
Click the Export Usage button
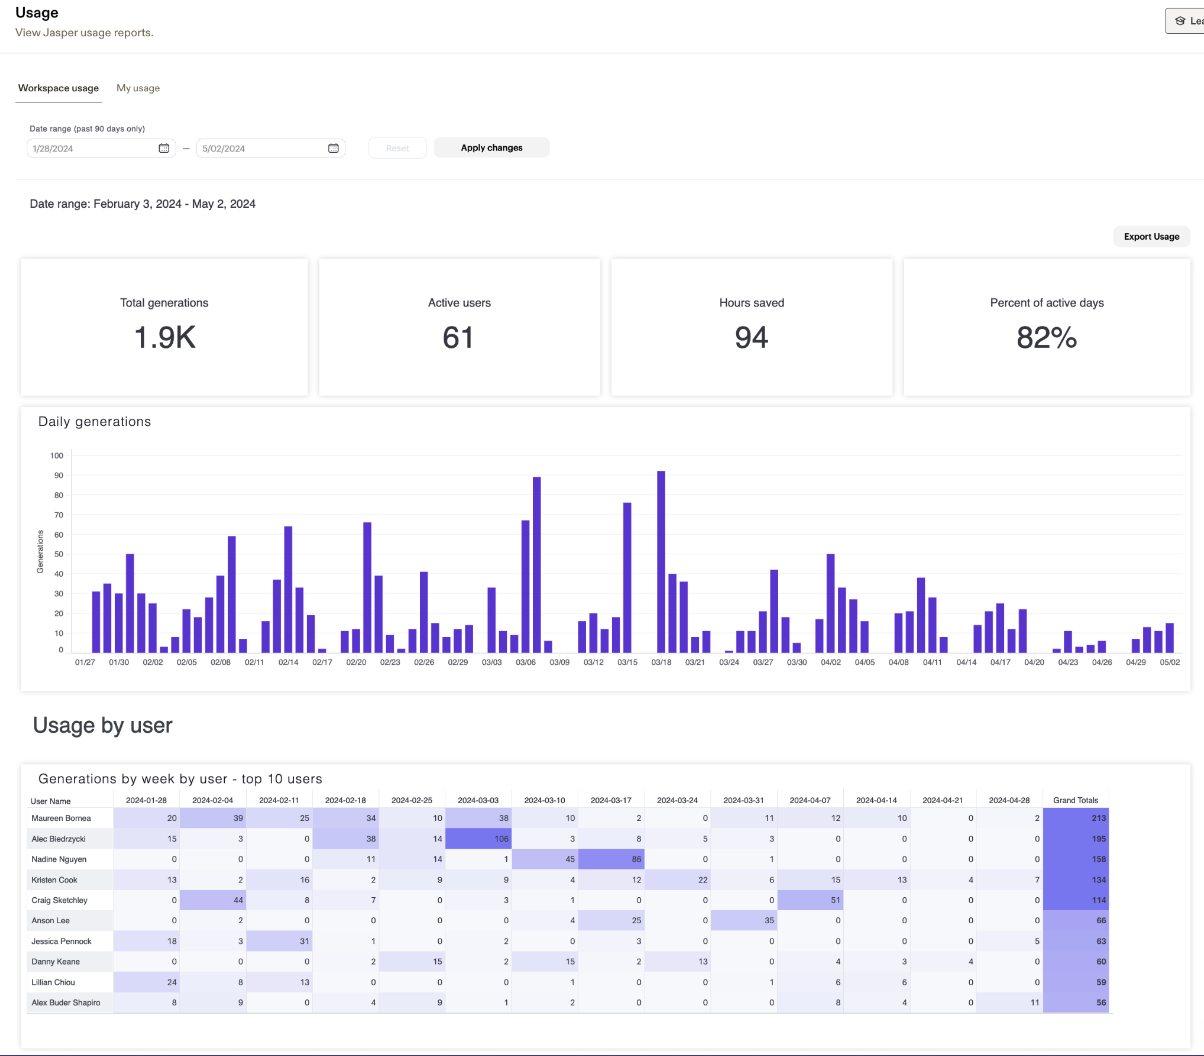[1151, 237]
